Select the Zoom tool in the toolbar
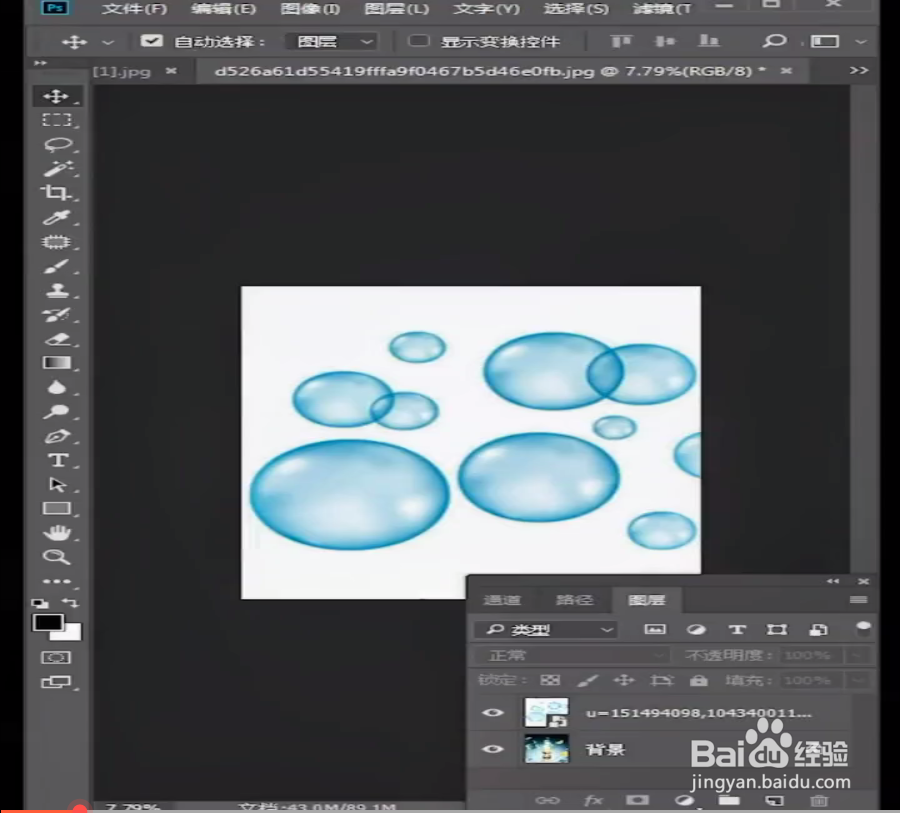Image resolution: width=900 pixels, height=813 pixels. pos(56,557)
